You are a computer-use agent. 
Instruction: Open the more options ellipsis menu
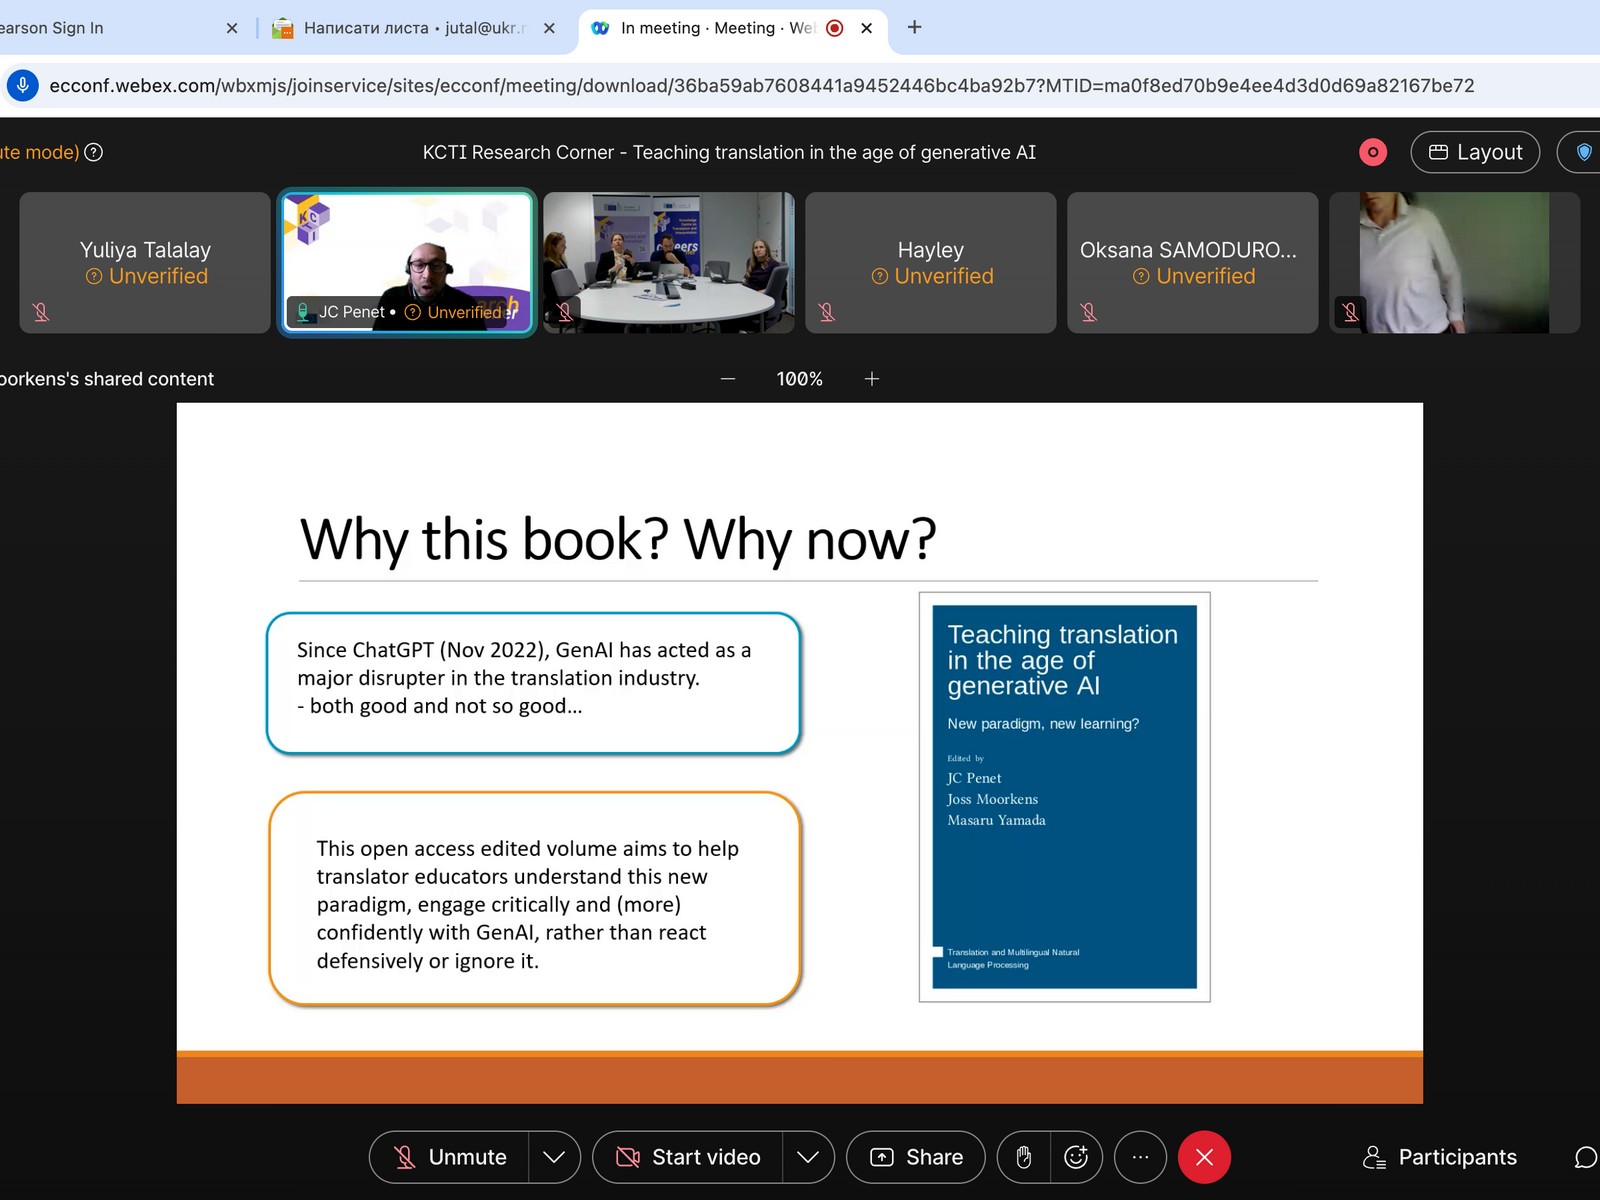pyautogui.click(x=1140, y=1157)
